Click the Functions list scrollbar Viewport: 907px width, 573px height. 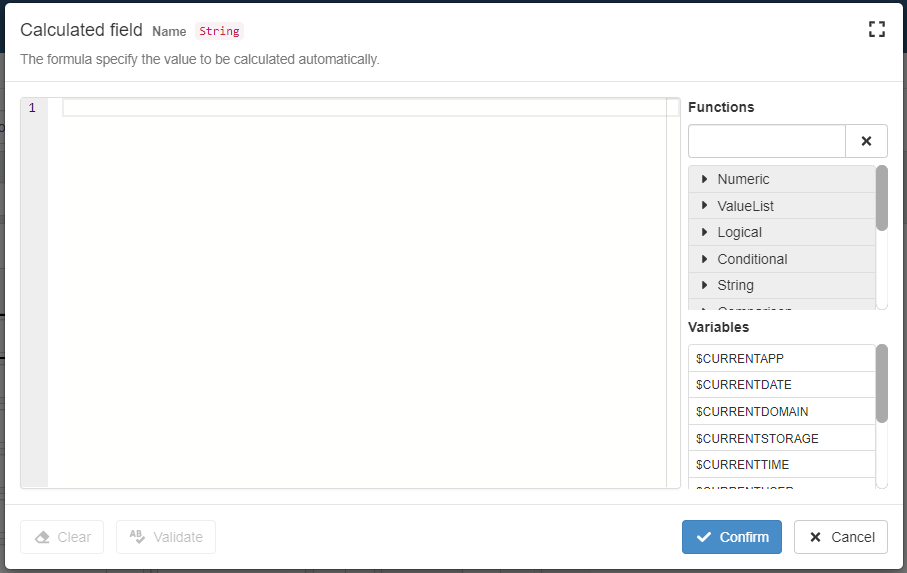pos(881,198)
